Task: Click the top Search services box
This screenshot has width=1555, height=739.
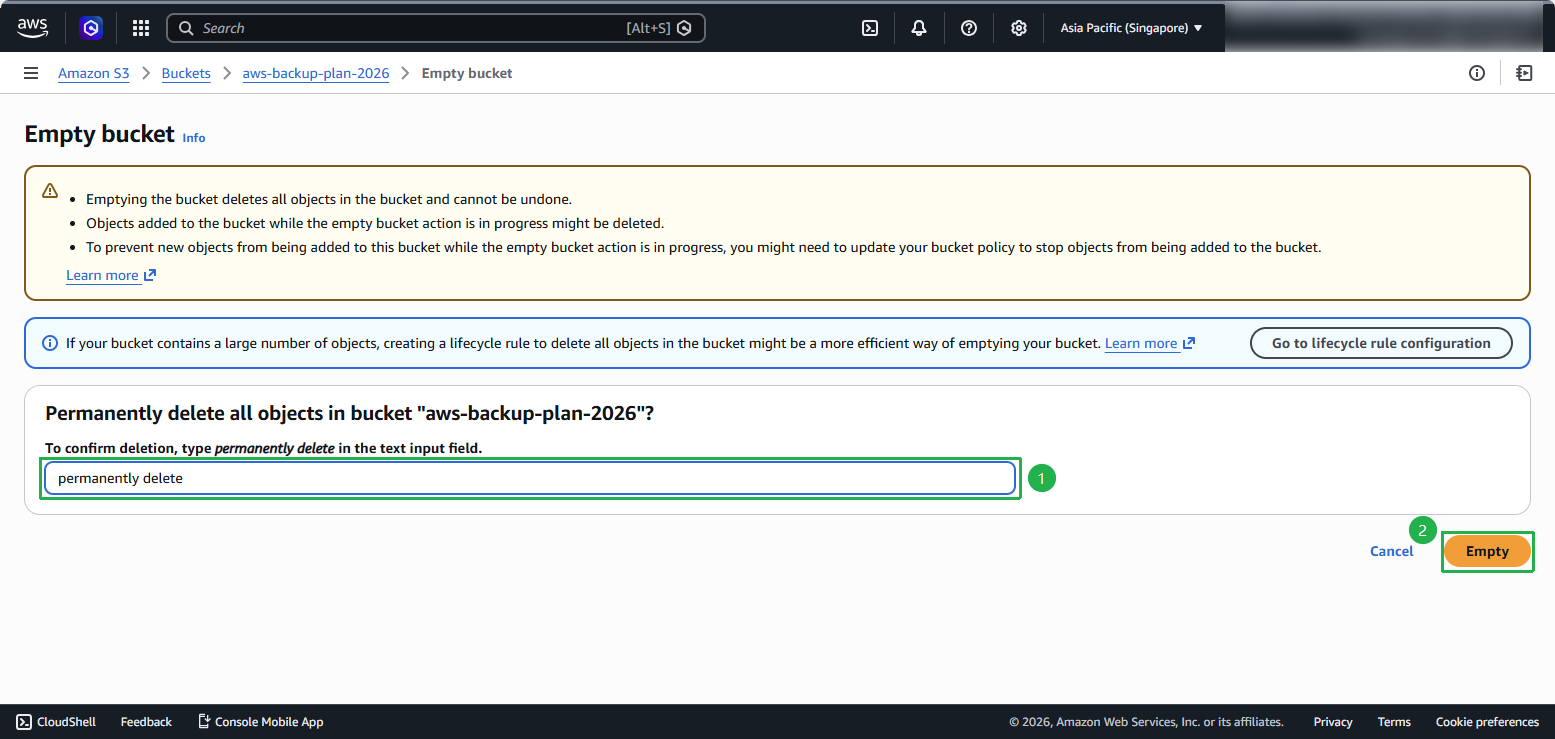Action: 436,28
